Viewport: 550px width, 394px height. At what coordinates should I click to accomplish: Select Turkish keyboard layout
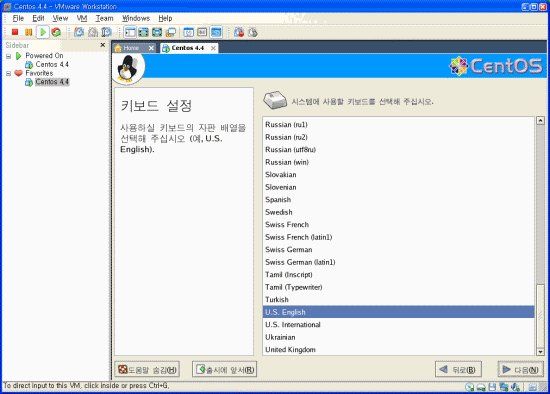pyautogui.click(x=398, y=300)
